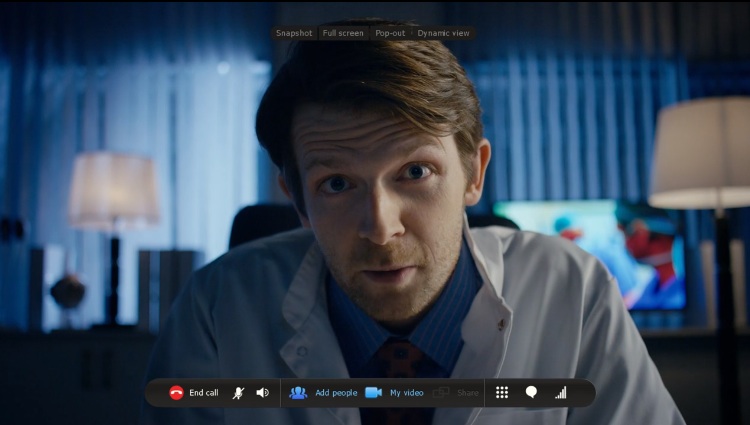750x425 pixels.
Task: Click the End call text label
Action: [x=204, y=392]
